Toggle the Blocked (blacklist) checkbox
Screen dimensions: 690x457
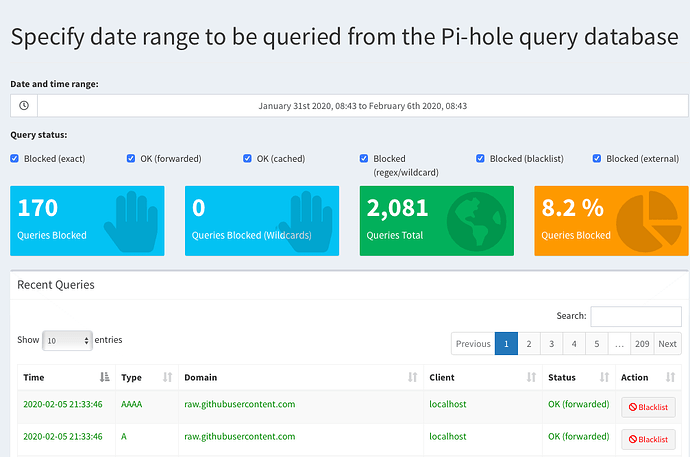pyautogui.click(x=481, y=158)
